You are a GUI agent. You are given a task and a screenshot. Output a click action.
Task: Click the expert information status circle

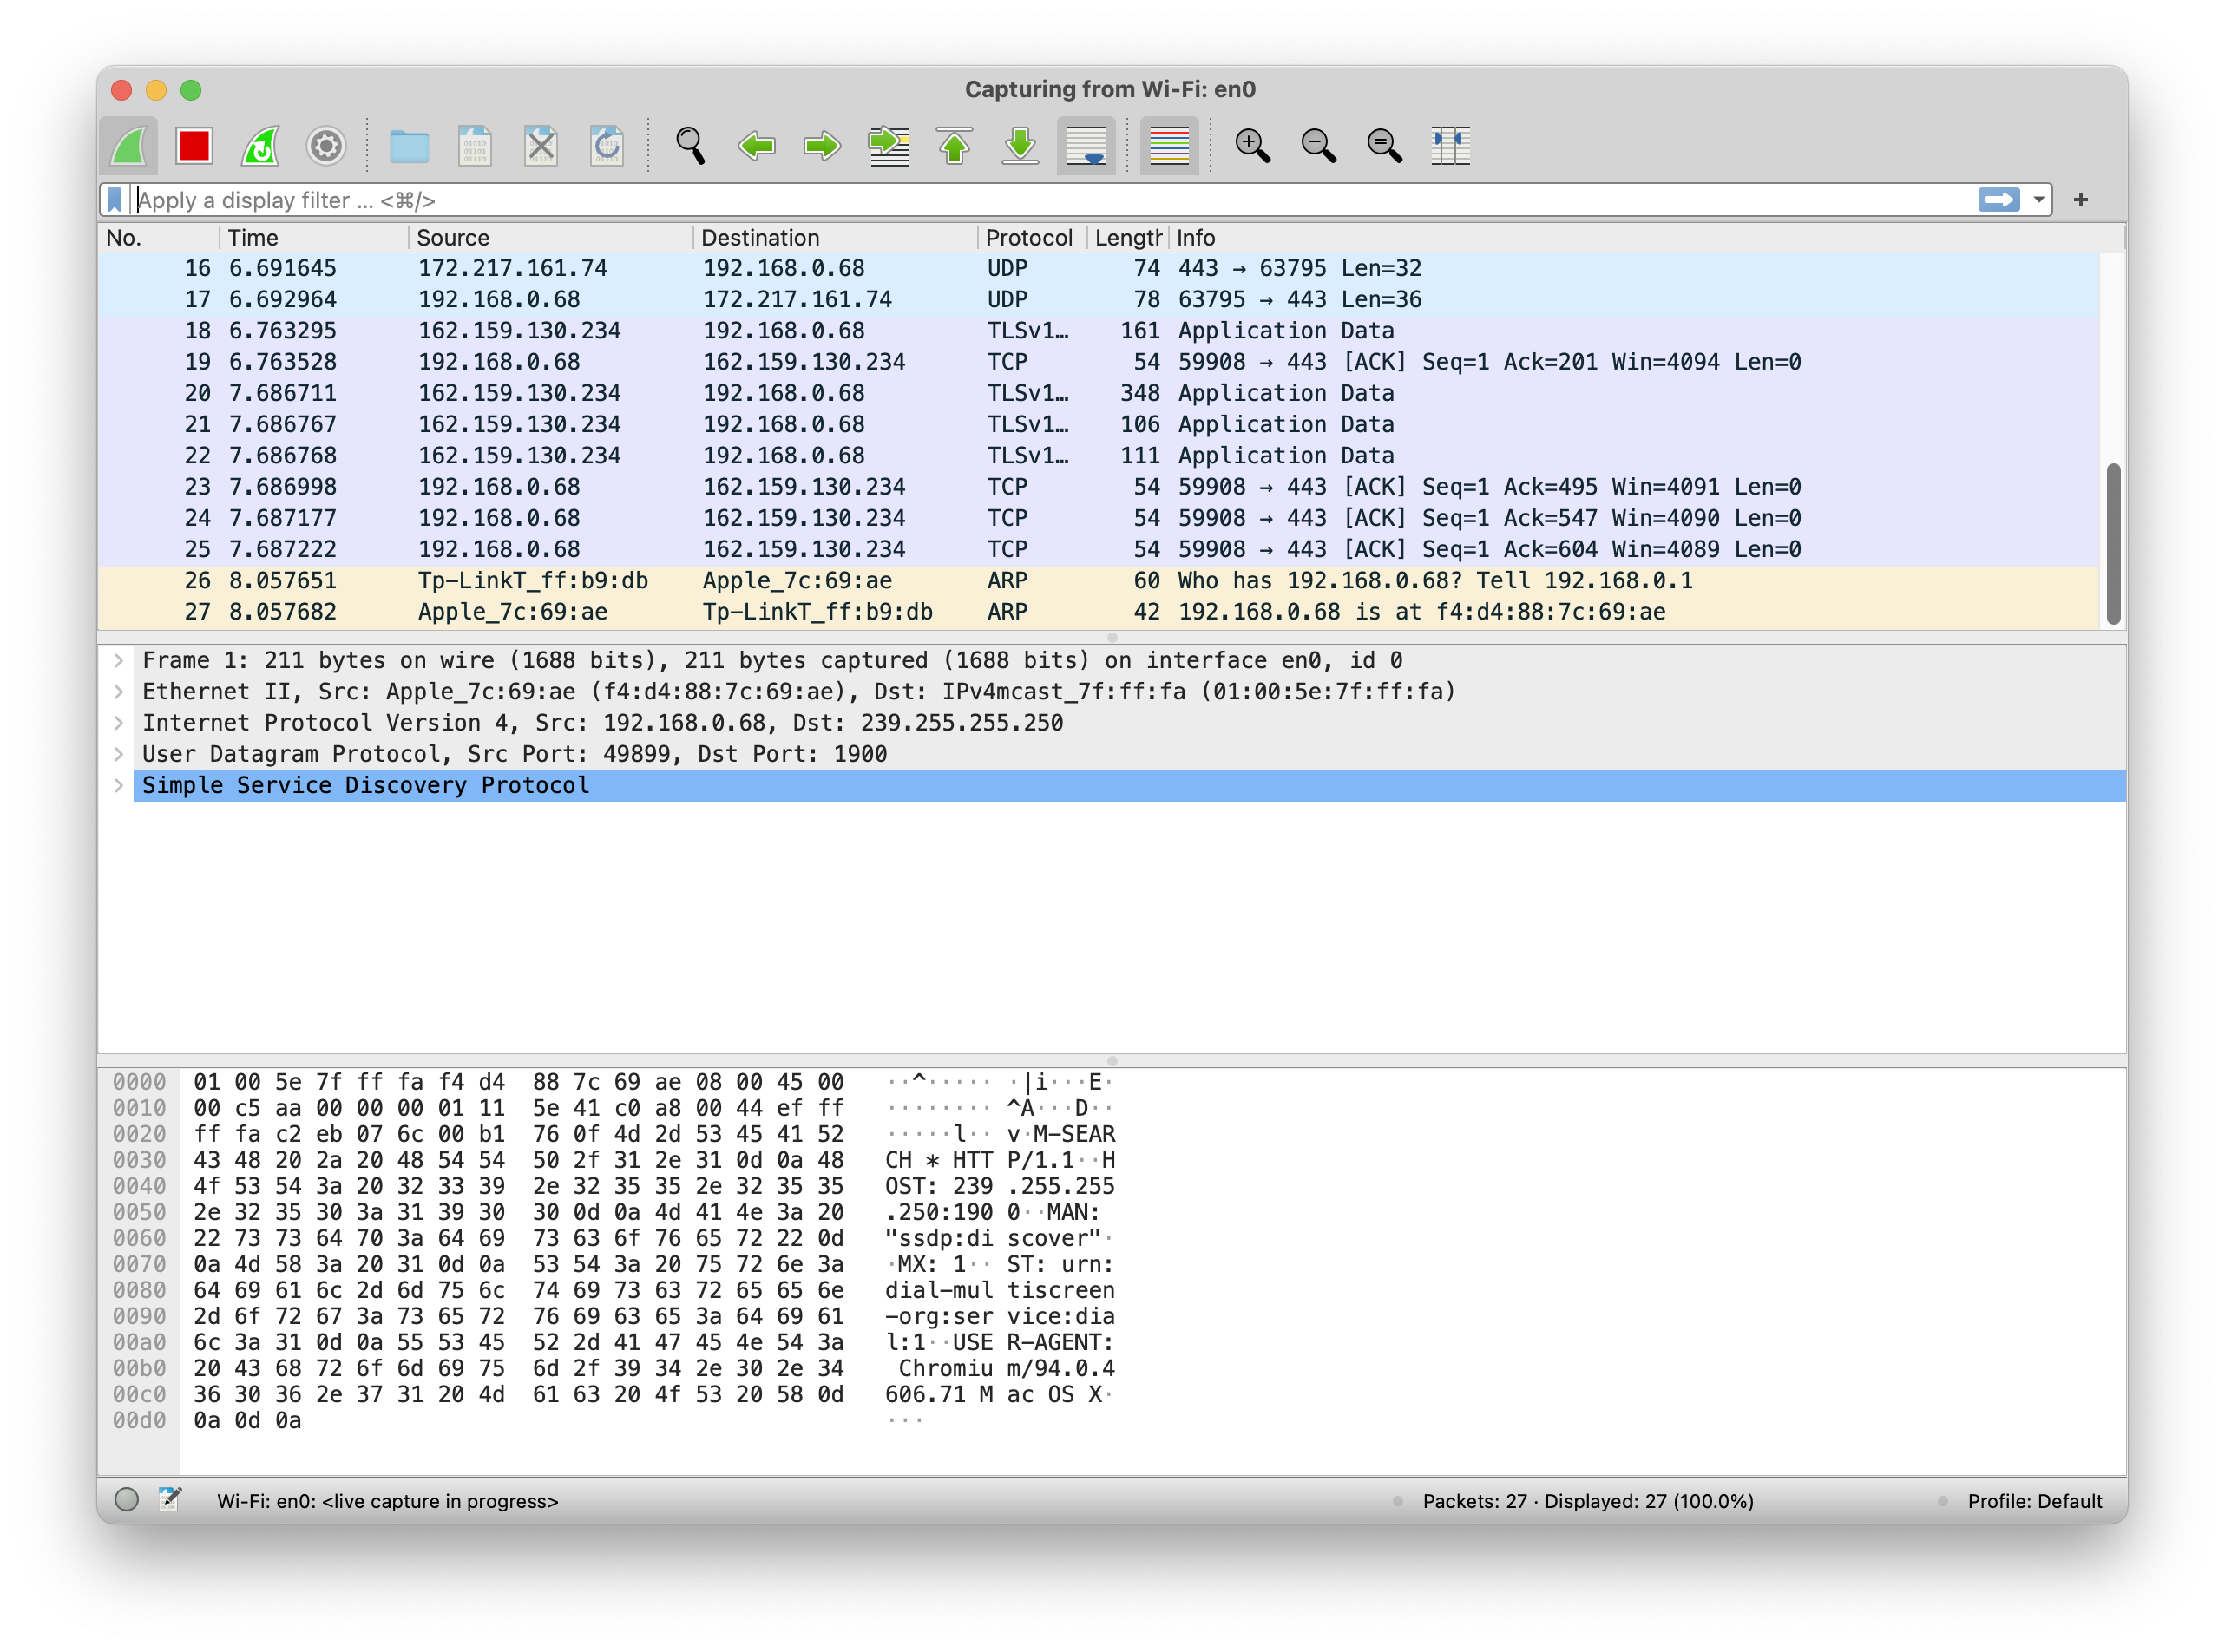(x=127, y=1500)
